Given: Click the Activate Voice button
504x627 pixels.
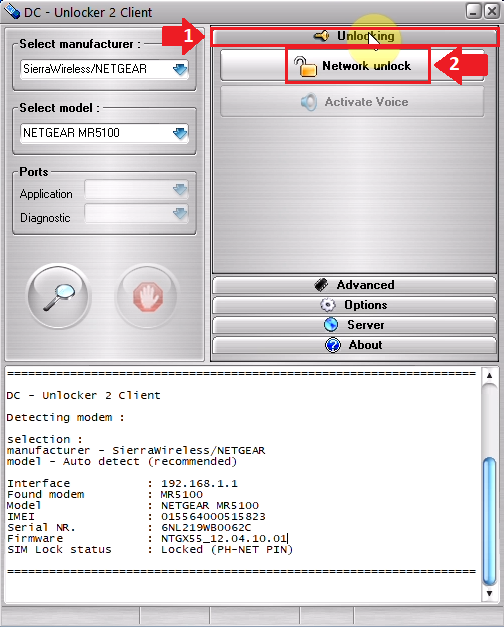Looking at the screenshot, I should (x=352, y=102).
